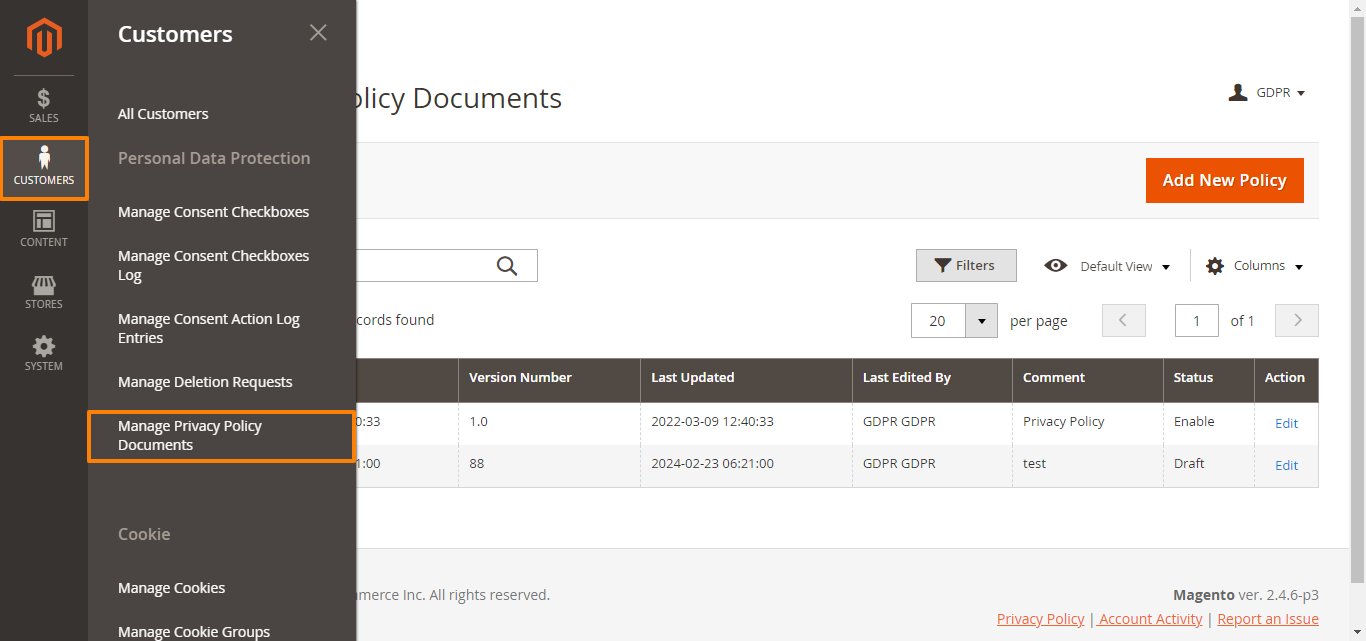
Task: Open the per page size dropdown arrow
Action: [981, 320]
